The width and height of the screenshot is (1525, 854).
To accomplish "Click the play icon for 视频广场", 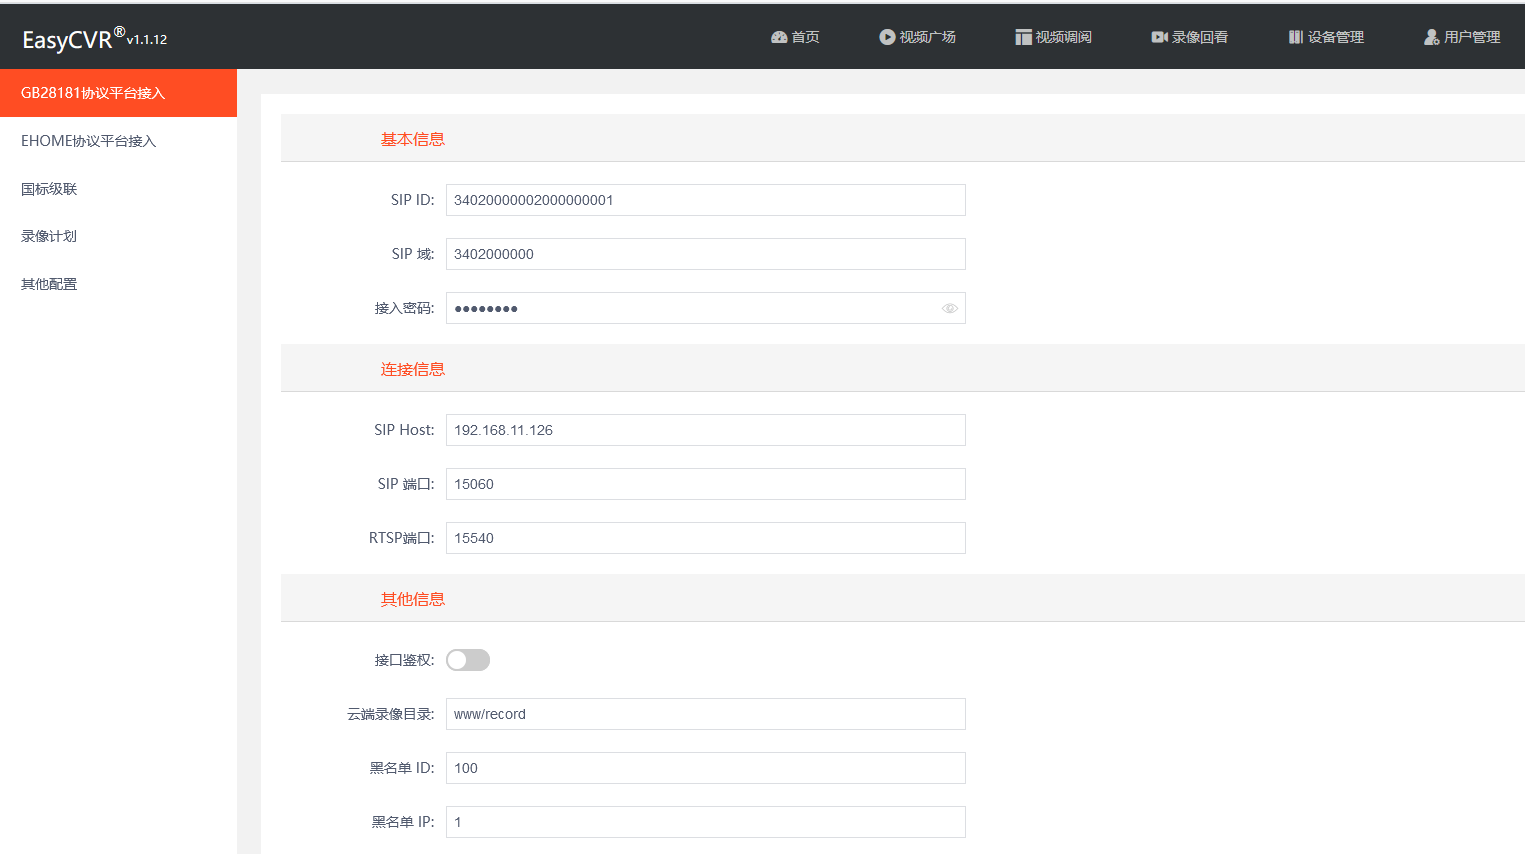I will tap(887, 37).
